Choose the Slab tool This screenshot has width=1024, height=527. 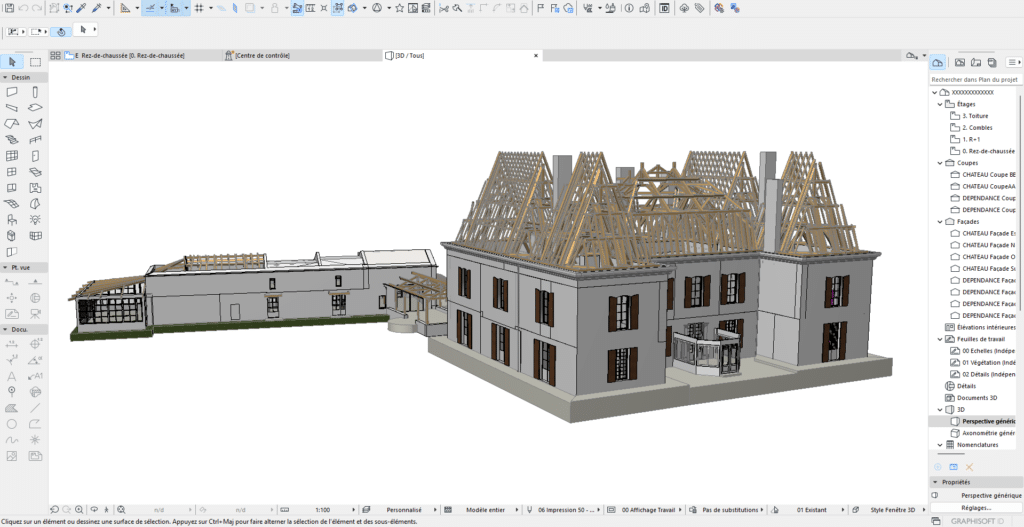[35, 108]
